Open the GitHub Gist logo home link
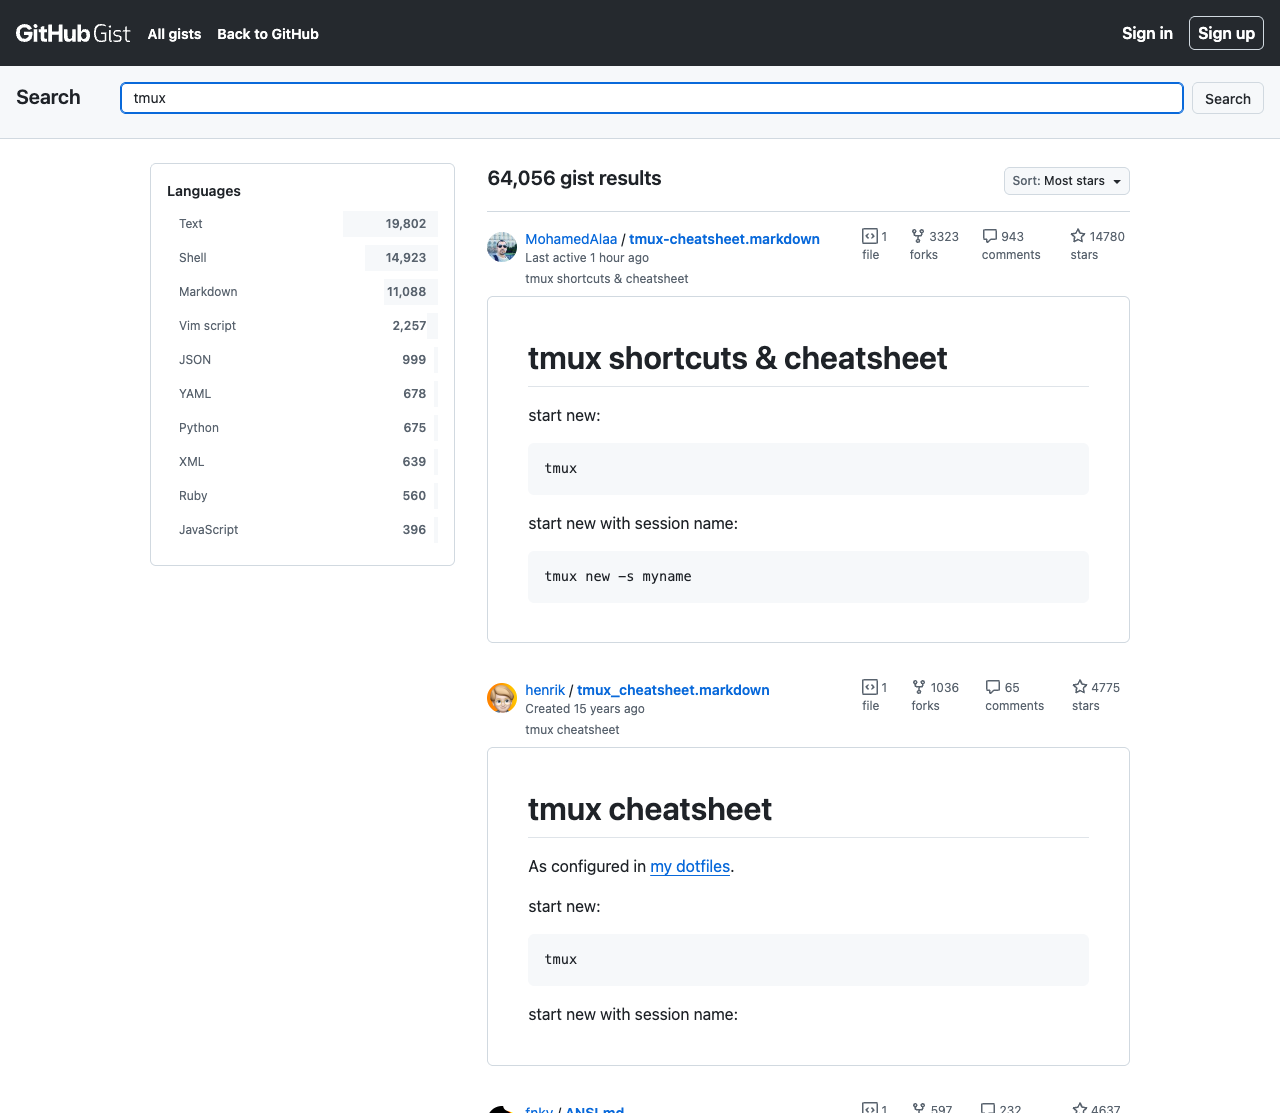Viewport: 1280px width, 1113px height. pos(73,33)
